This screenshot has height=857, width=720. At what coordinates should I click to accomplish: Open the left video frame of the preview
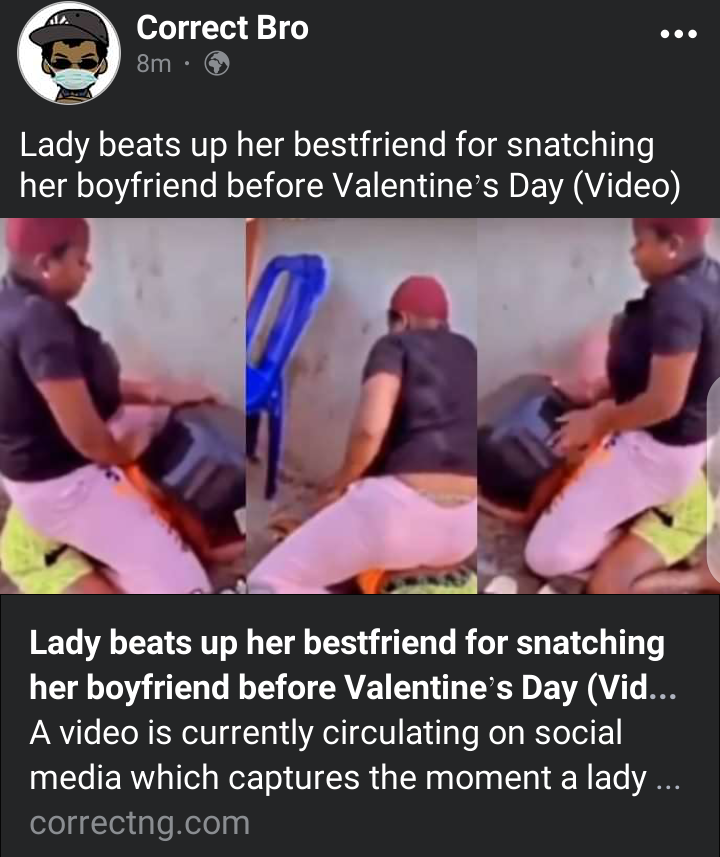click(x=122, y=406)
